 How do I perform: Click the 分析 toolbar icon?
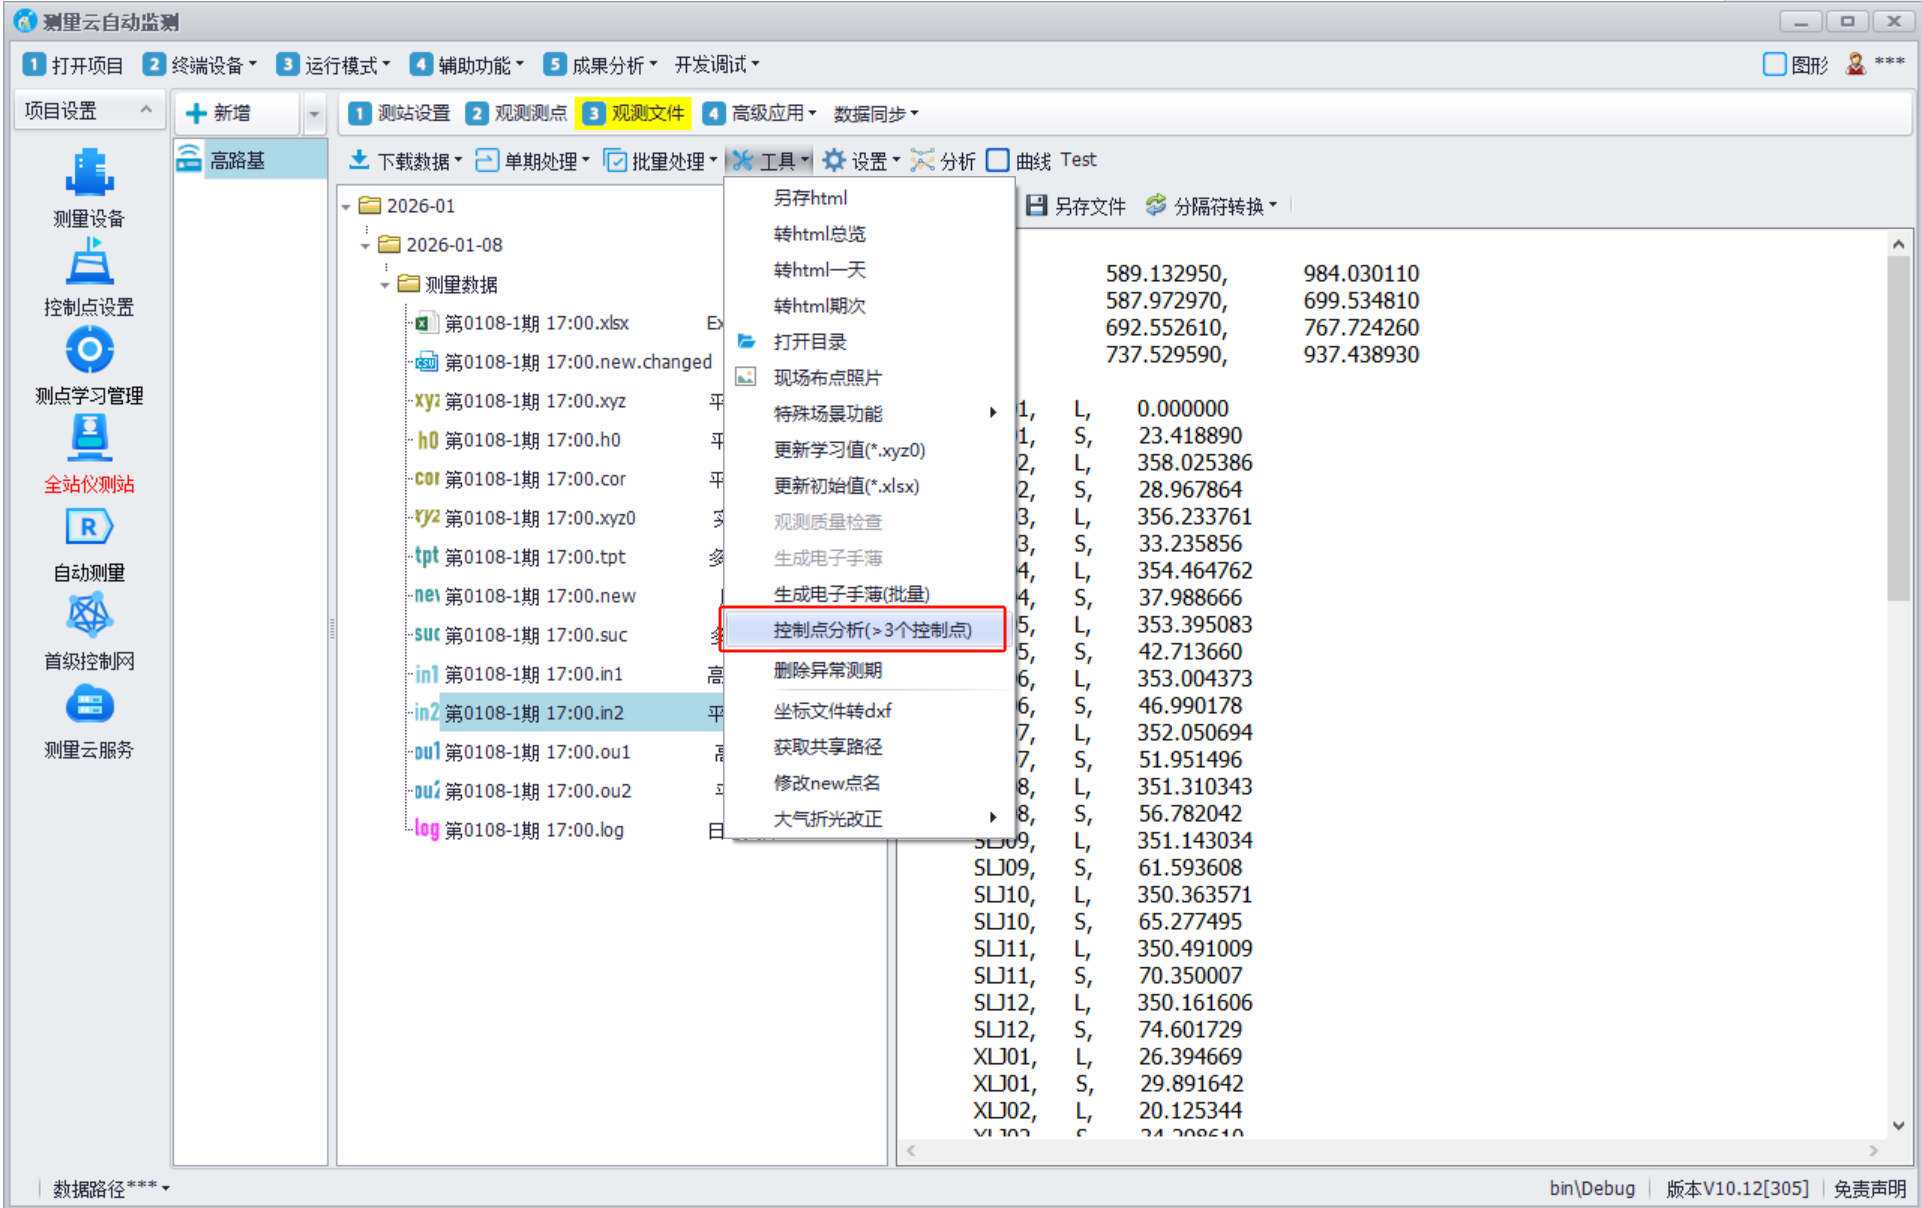[x=923, y=160]
